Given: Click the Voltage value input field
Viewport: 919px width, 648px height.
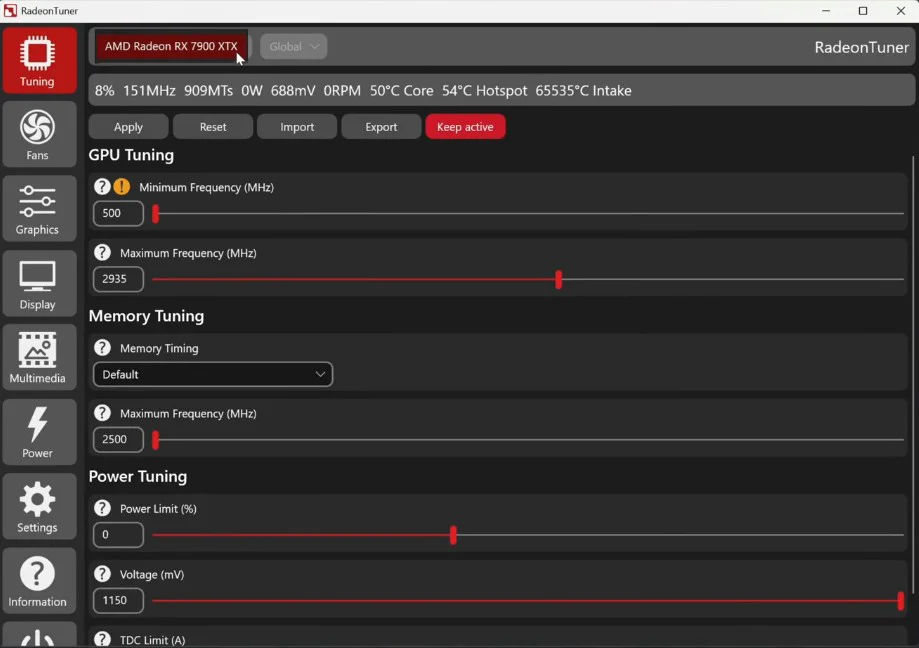Looking at the screenshot, I should [x=117, y=600].
